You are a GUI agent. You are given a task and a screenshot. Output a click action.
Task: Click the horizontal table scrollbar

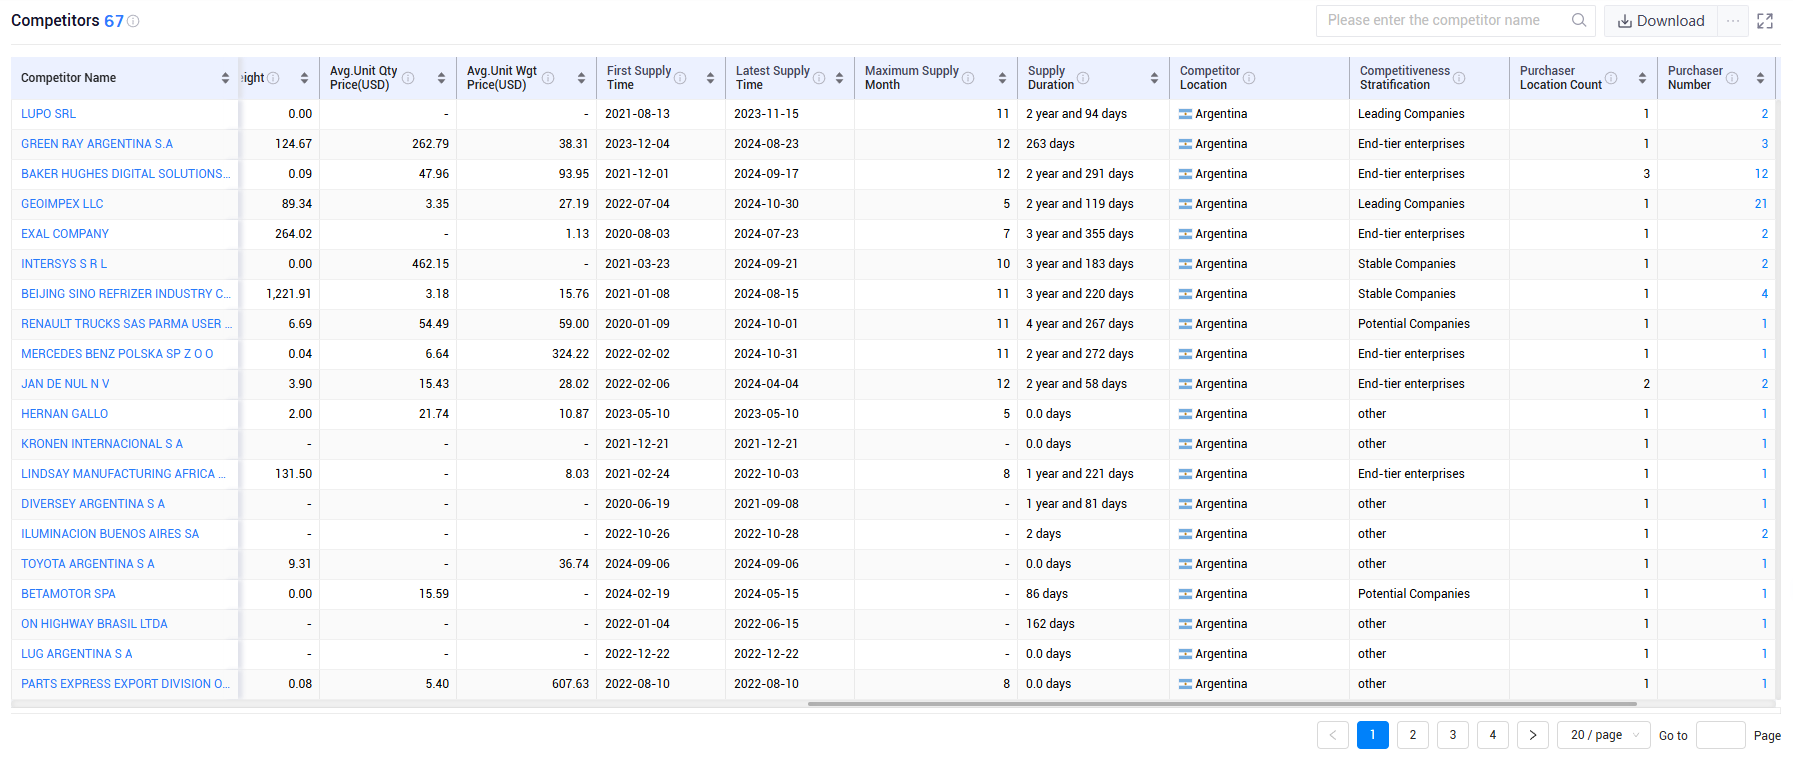(x=1222, y=704)
